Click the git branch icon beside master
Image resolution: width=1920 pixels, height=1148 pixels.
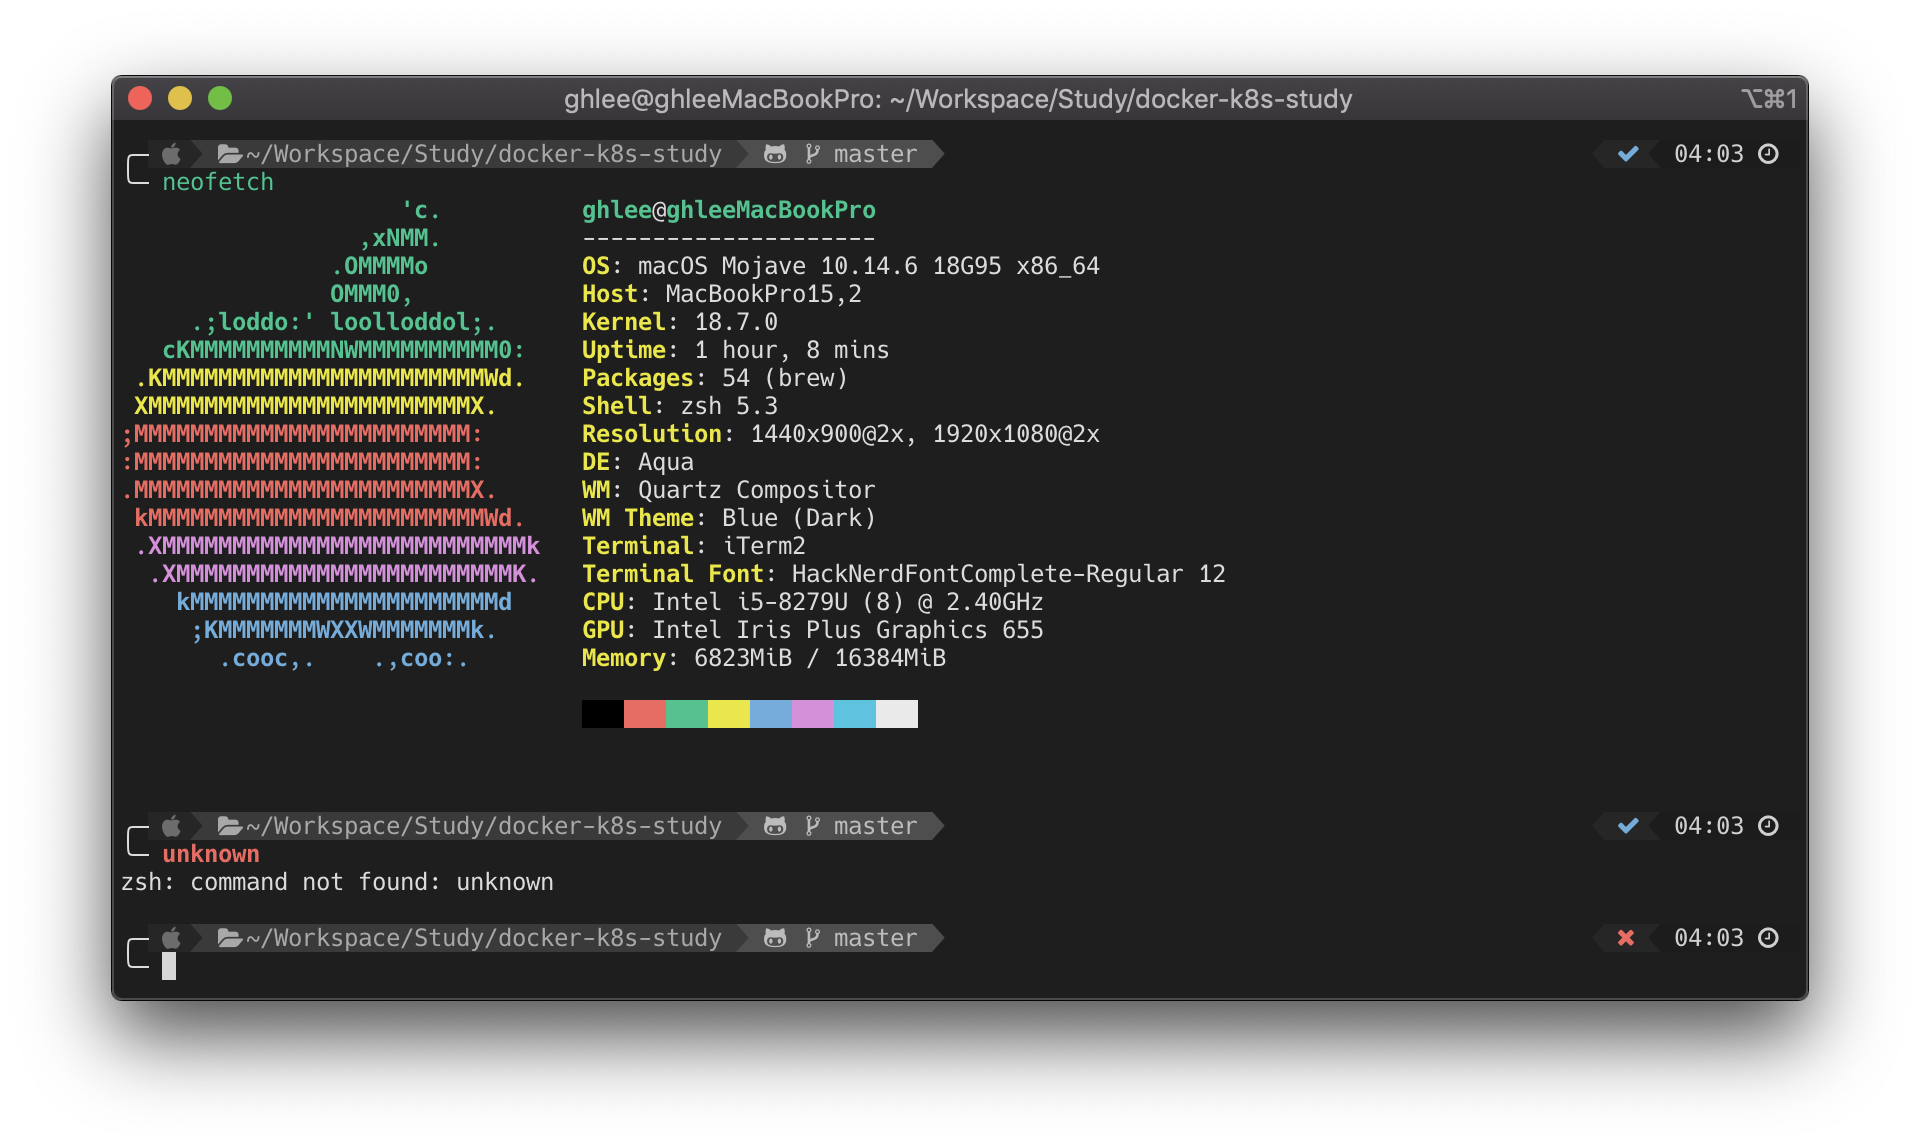click(812, 154)
